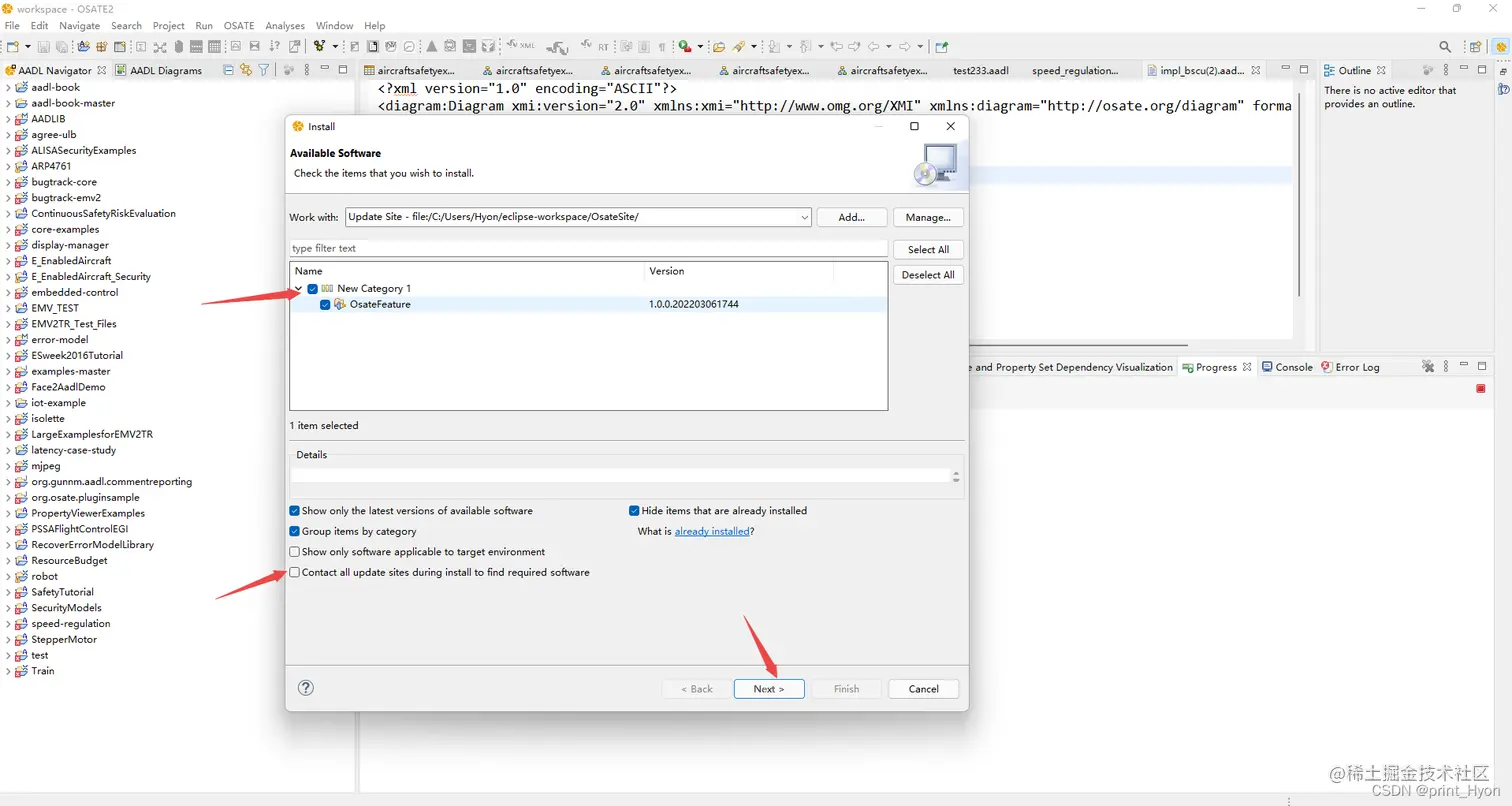Open the AADL Navigator view menu dots
Viewport: 1512px width, 806px height.
click(x=307, y=70)
